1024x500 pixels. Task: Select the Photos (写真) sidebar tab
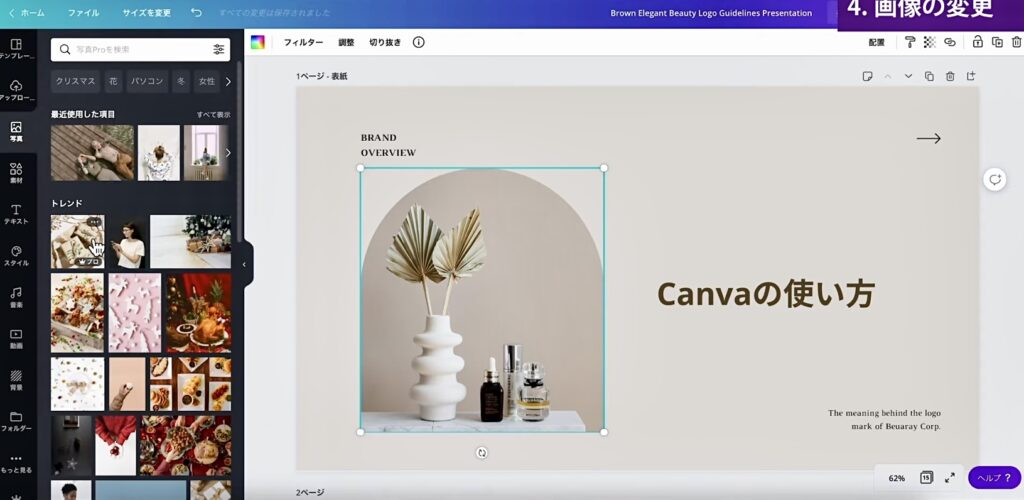16,132
